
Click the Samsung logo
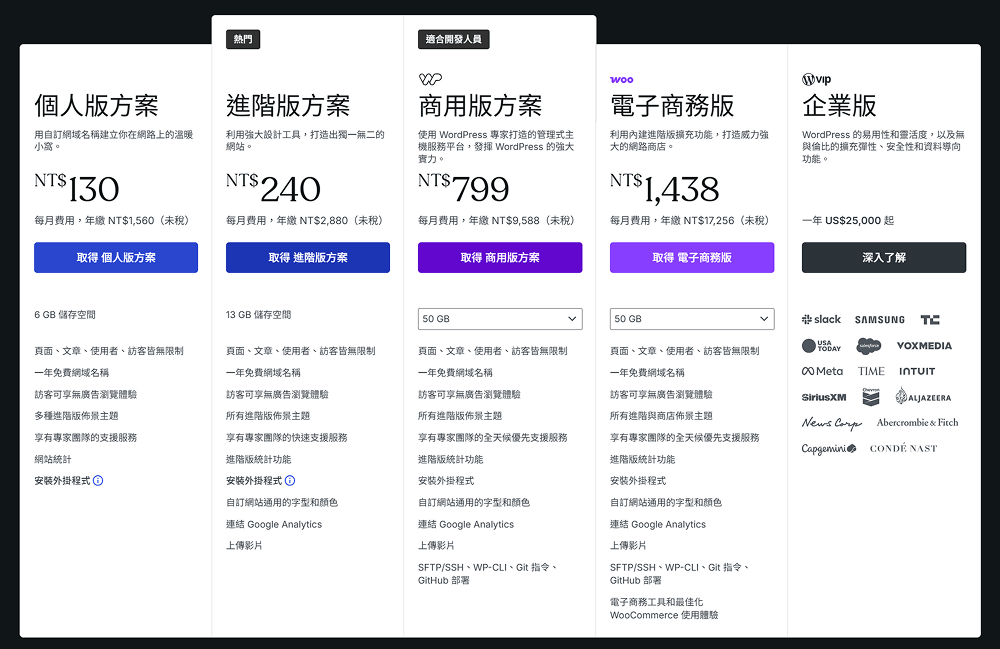[880, 319]
